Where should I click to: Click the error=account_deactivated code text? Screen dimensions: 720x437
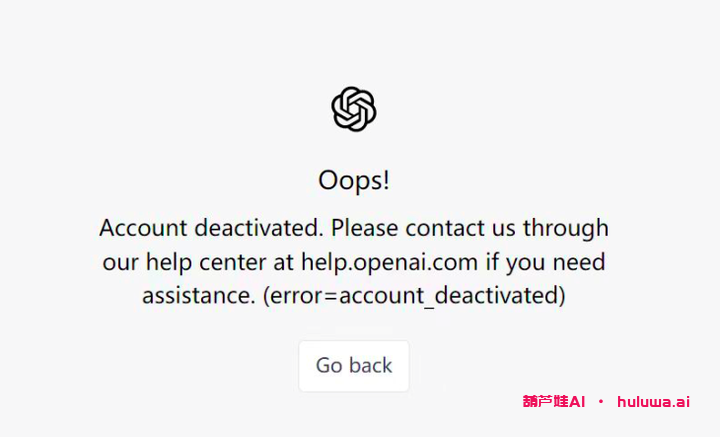pyautogui.click(x=414, y=296)
